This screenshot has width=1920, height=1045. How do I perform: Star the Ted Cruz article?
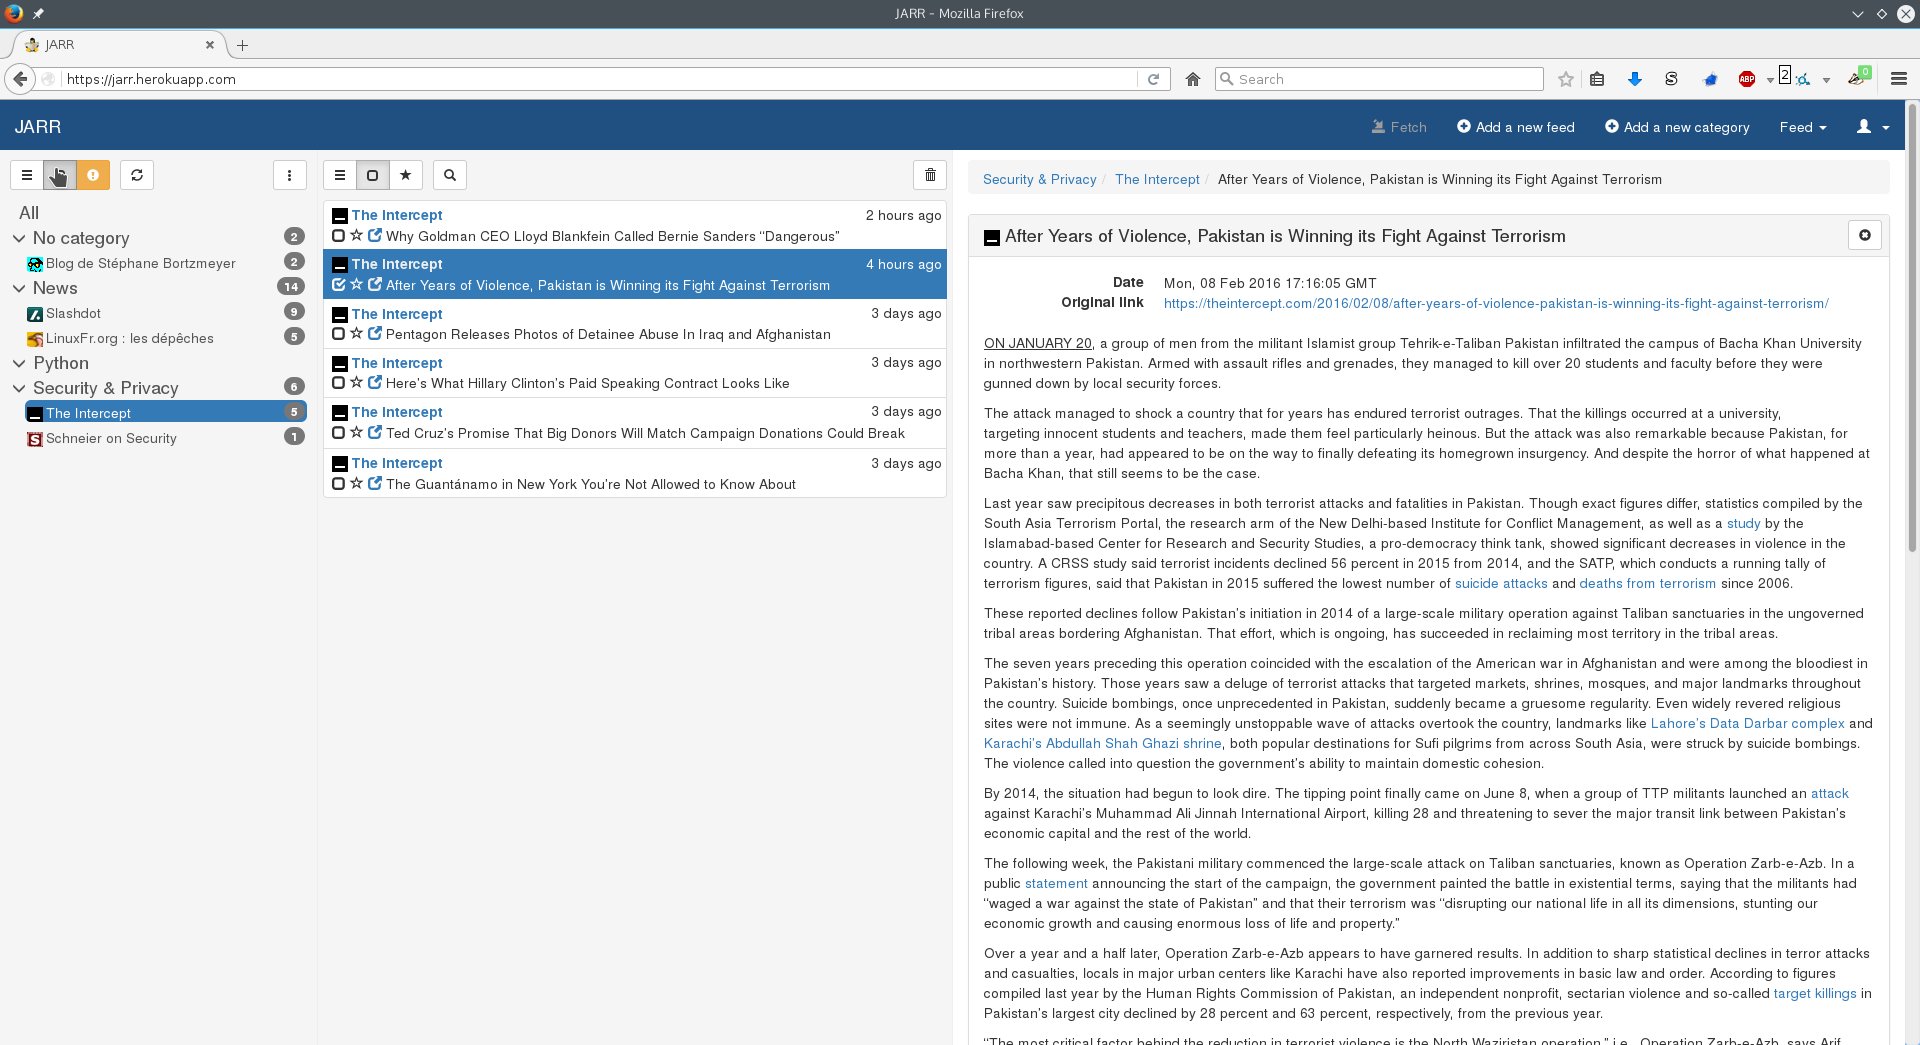pos(356,433)
